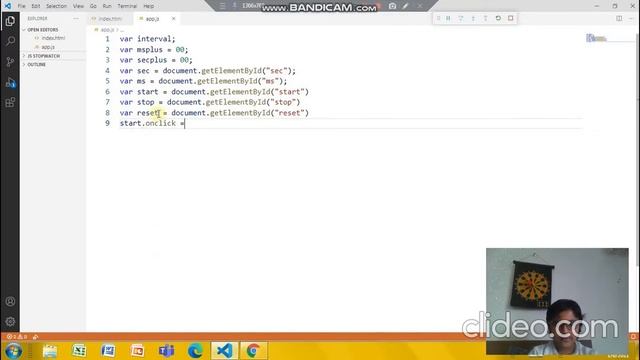The height and width of the screenshot is (360, 640).
Task: Select the app.js editor tab
Action: 153,19
